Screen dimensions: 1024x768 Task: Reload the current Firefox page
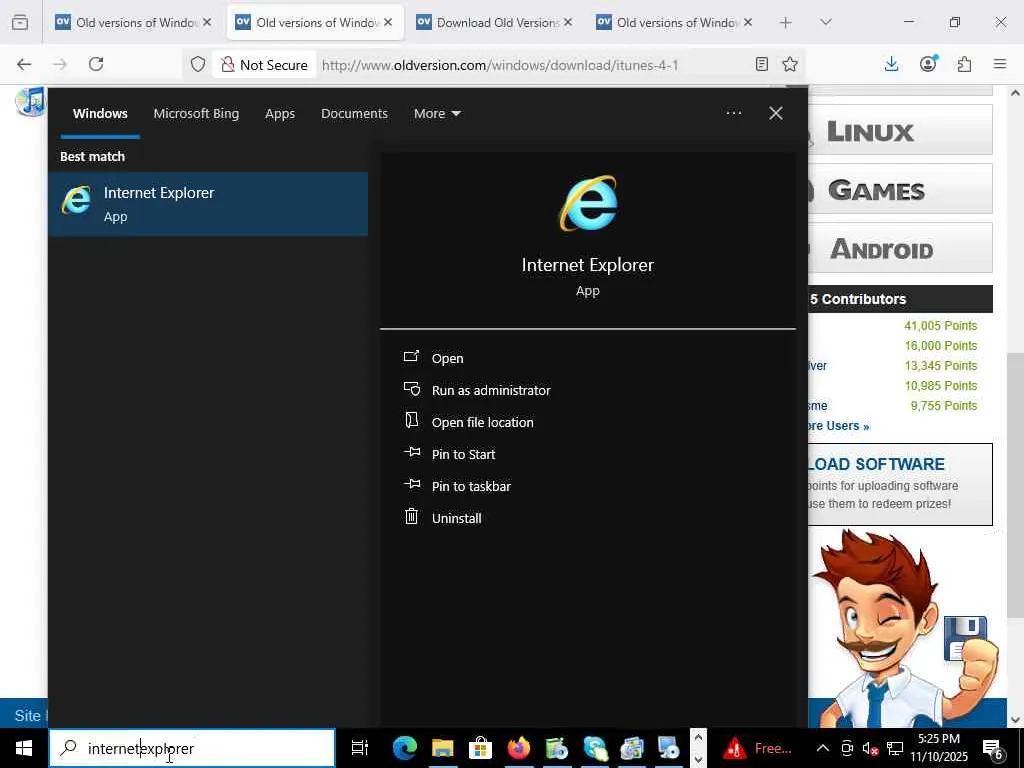96,64
